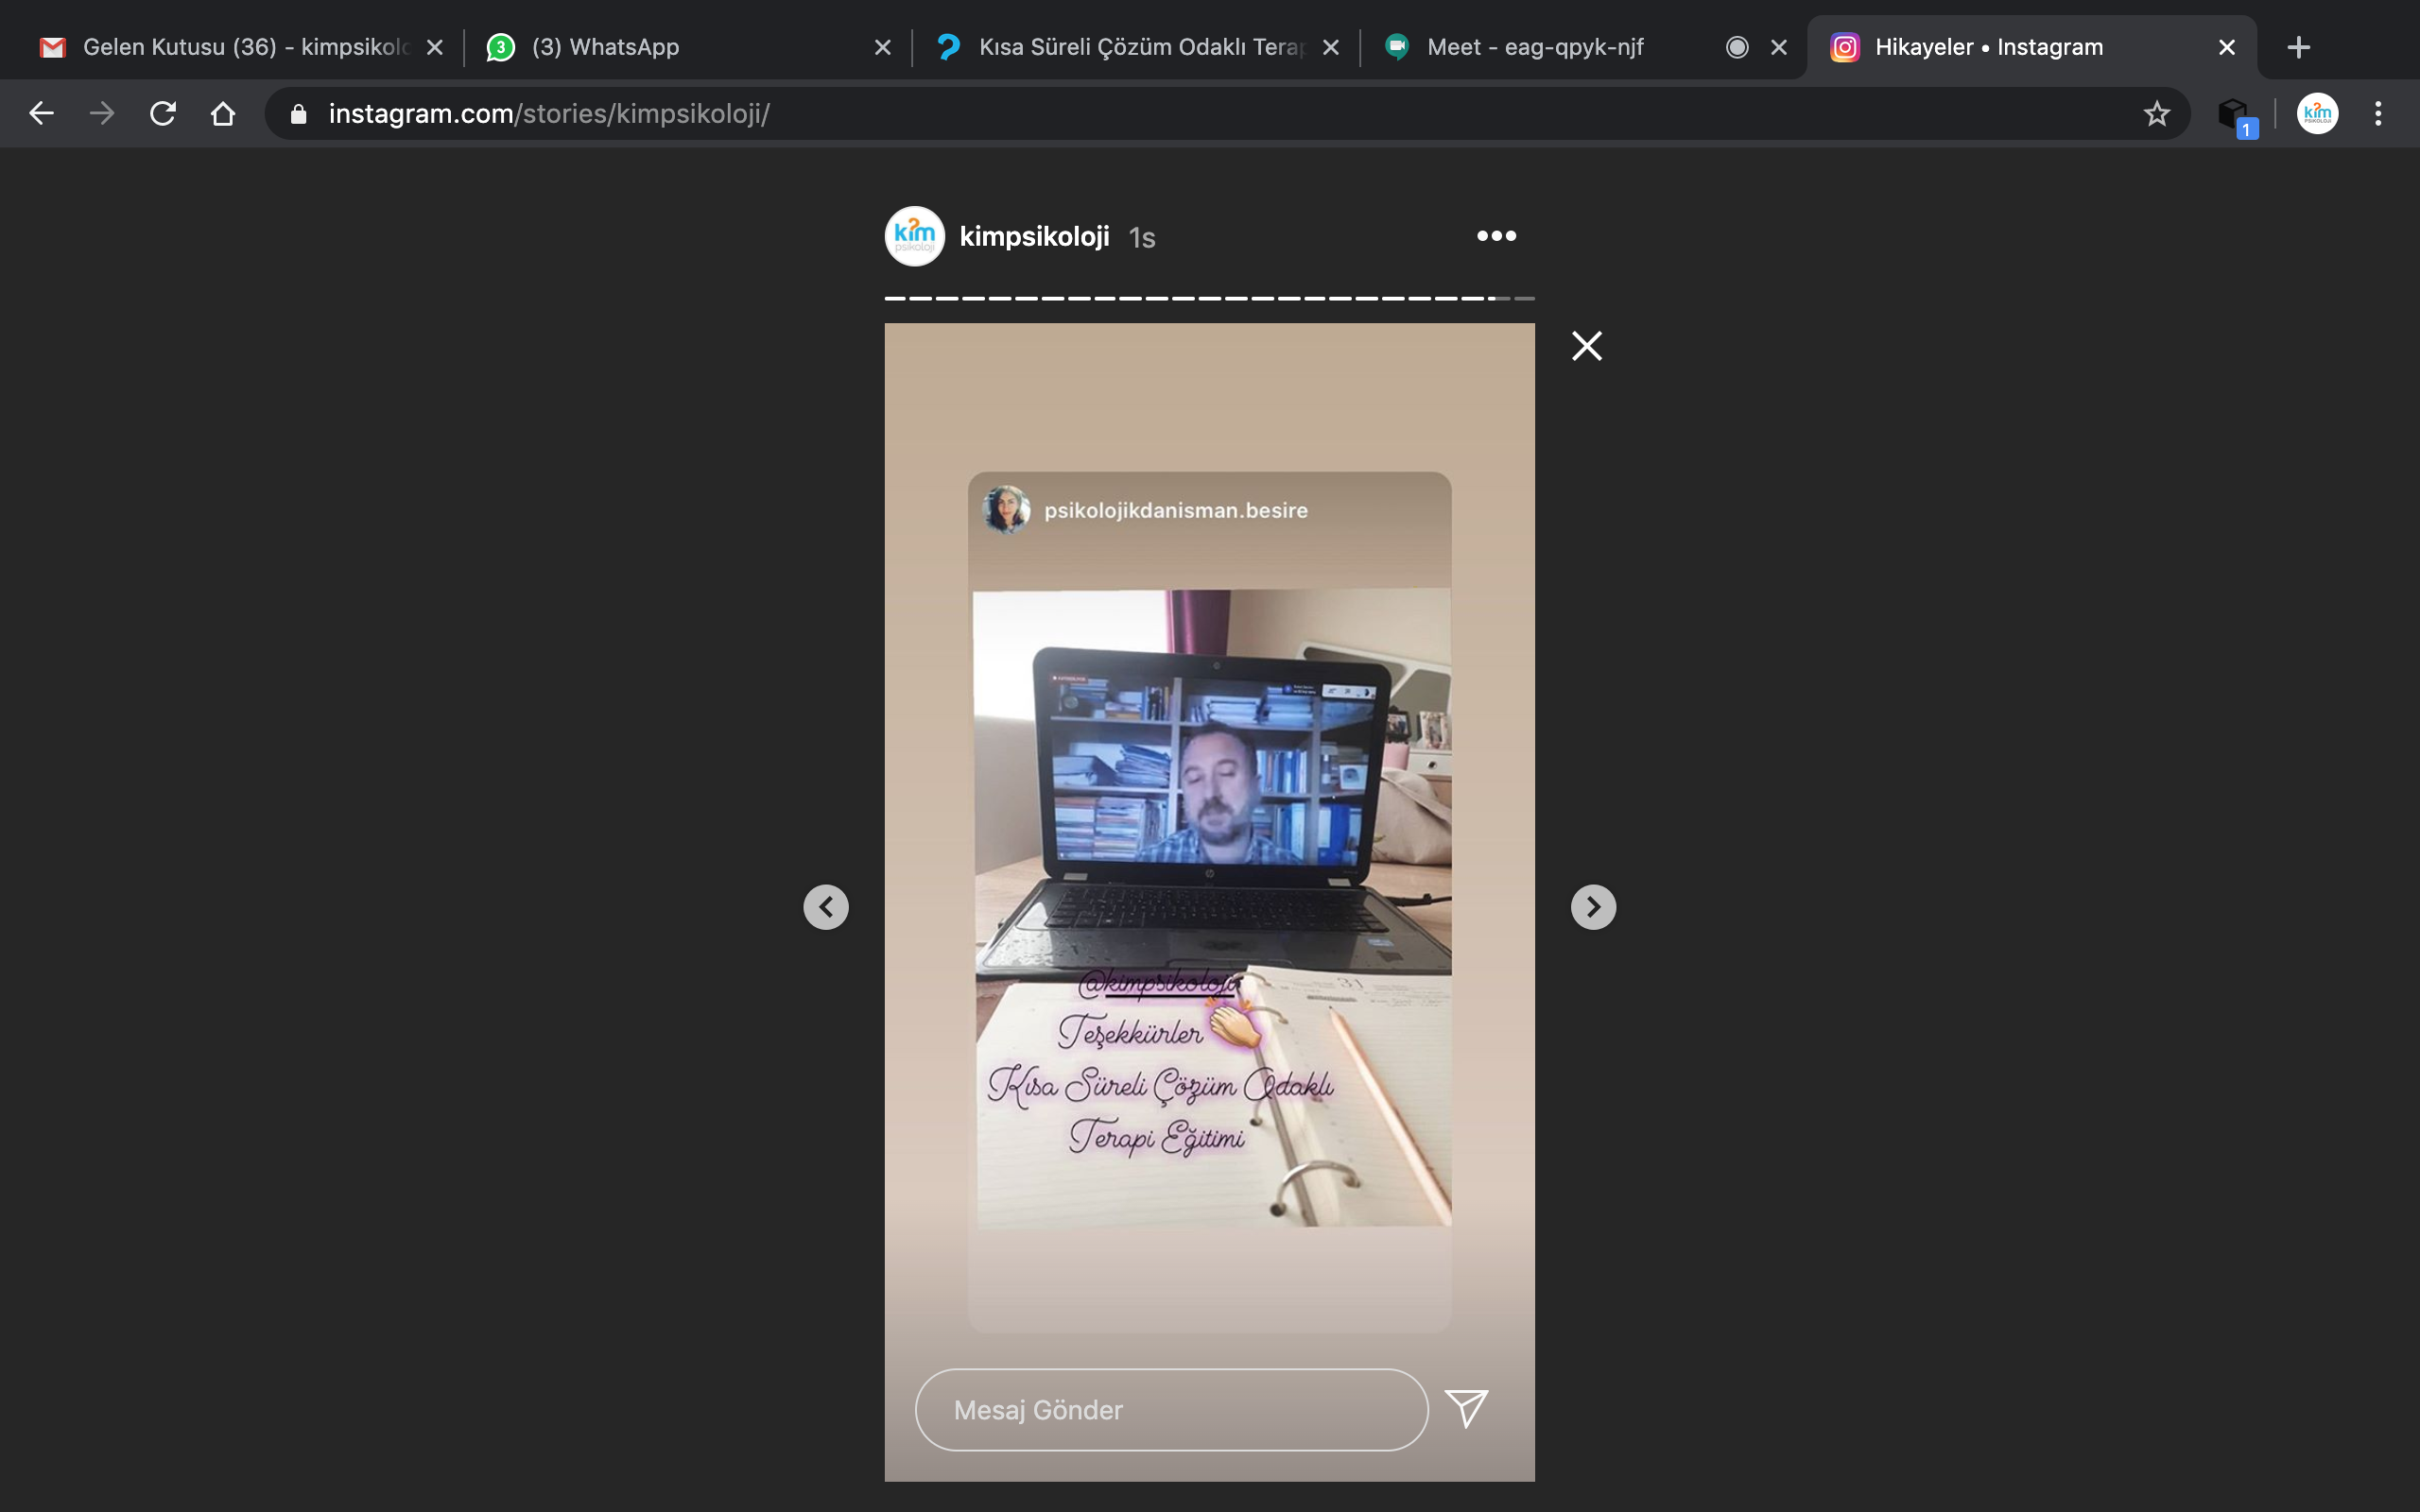The width and height of the screenshot is (2420, 1512).
Task: Open a new browser tab
Action: [x=2298, y=47]
